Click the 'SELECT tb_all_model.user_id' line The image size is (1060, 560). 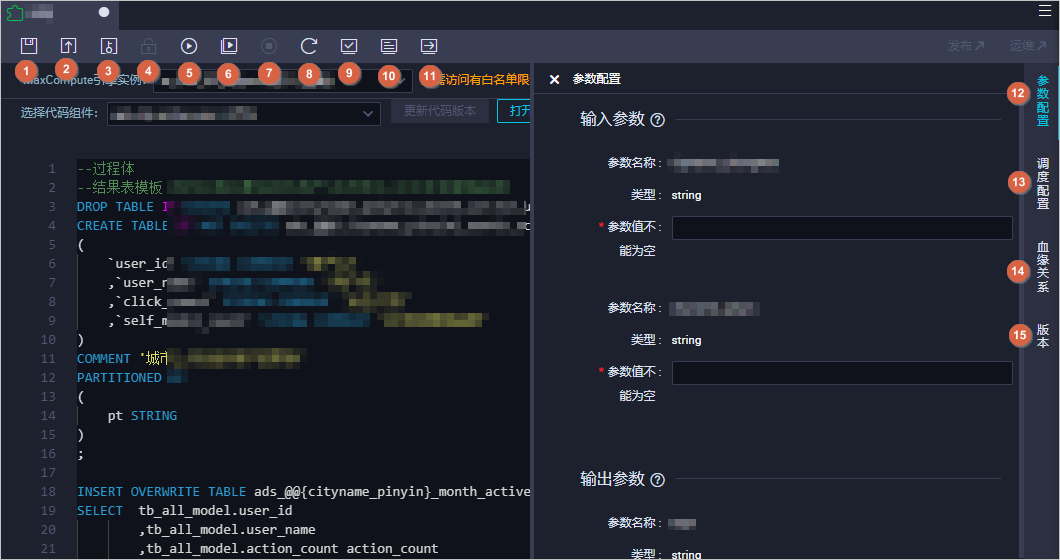tap(185, 511)
